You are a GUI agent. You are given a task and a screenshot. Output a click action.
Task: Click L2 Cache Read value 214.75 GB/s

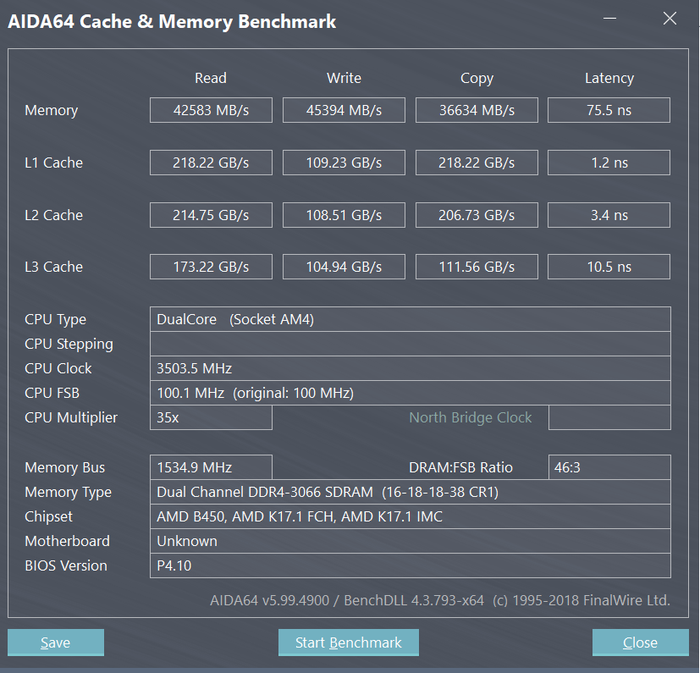point(211,215)
